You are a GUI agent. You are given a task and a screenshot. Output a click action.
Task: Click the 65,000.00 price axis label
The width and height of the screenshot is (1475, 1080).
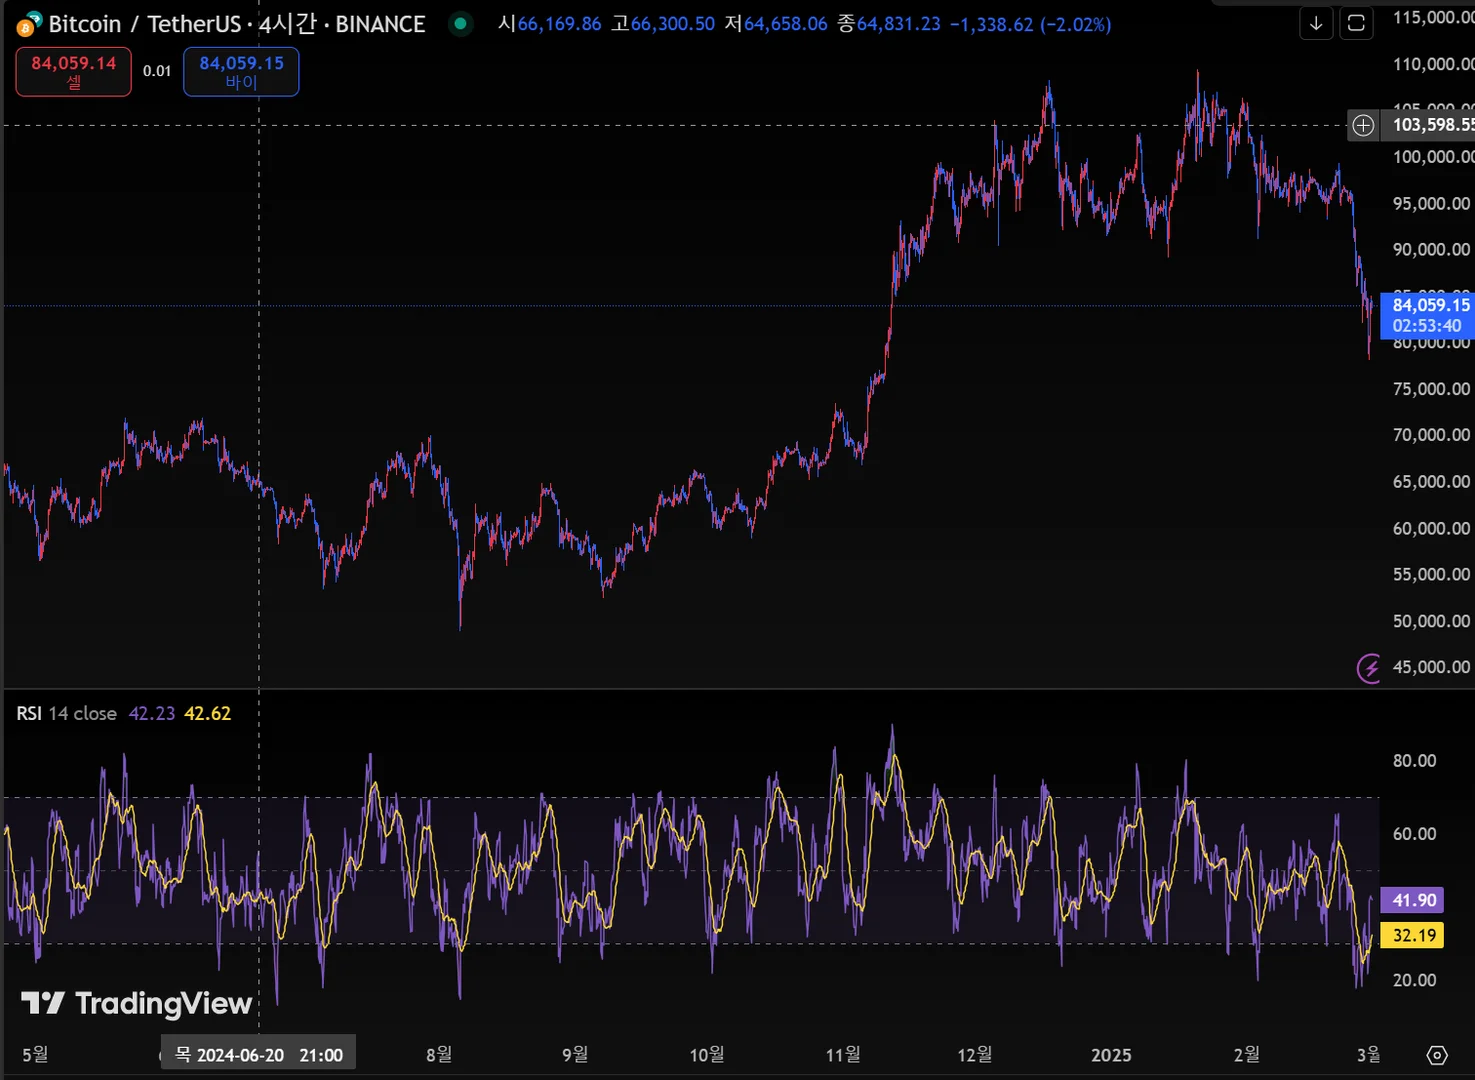[1432, 482]
